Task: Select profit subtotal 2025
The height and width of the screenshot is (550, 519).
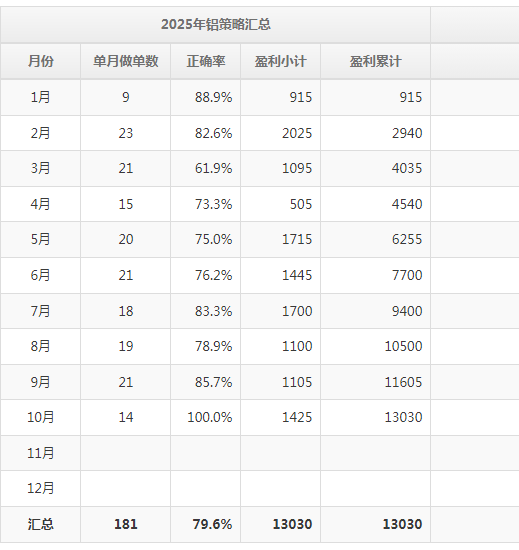Action: click(297, 133)
